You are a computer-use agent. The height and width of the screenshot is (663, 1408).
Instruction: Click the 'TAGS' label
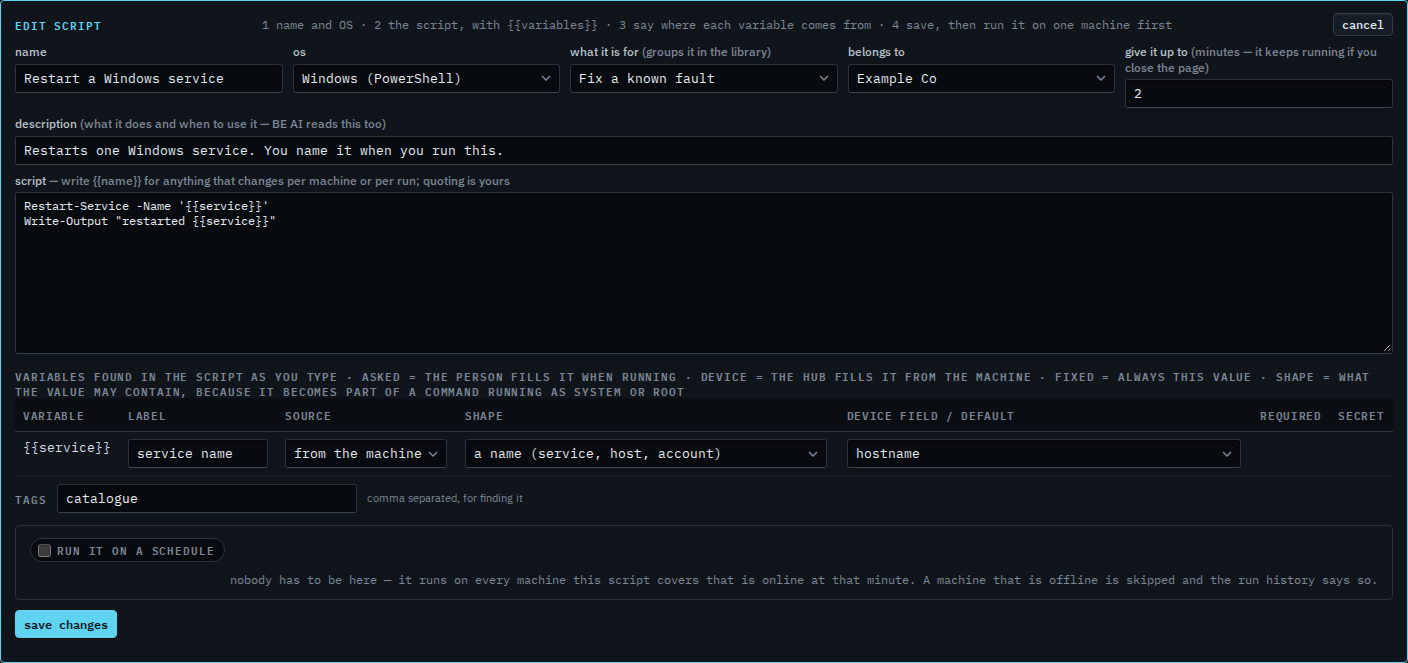pos(31,499)
